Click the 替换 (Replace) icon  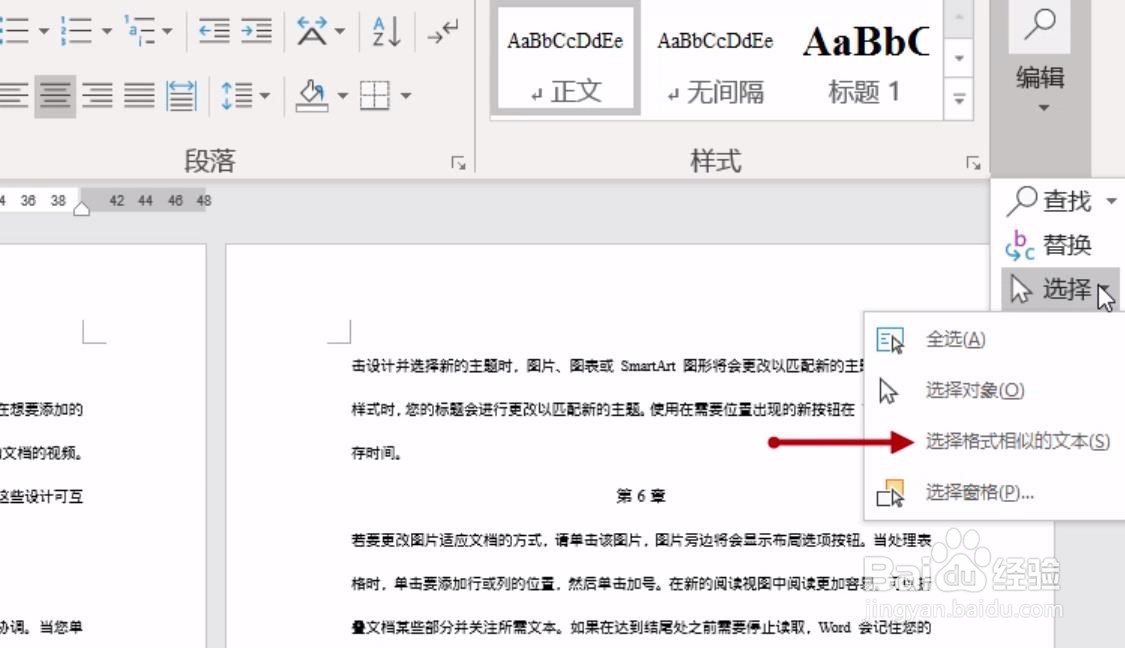coord(1050,245)
